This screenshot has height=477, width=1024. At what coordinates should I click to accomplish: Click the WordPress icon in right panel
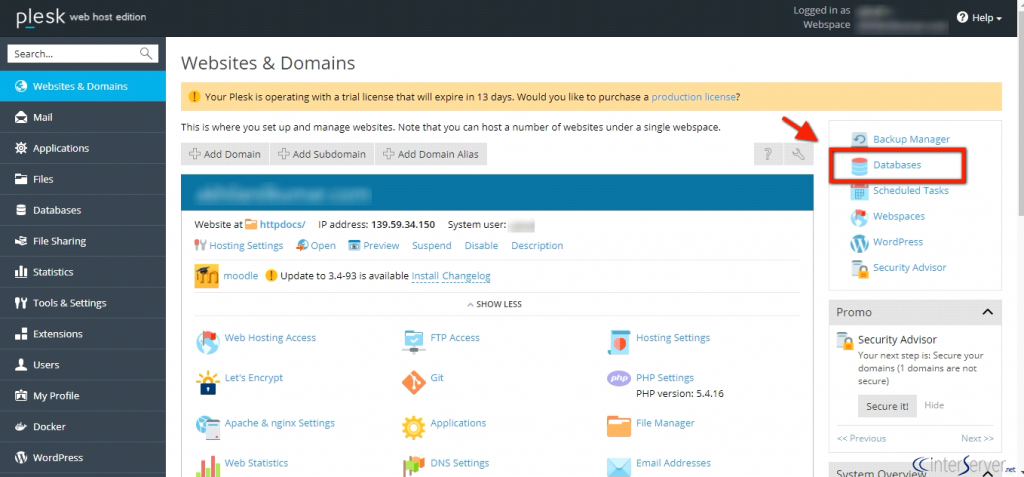click(x=859, y=242)
